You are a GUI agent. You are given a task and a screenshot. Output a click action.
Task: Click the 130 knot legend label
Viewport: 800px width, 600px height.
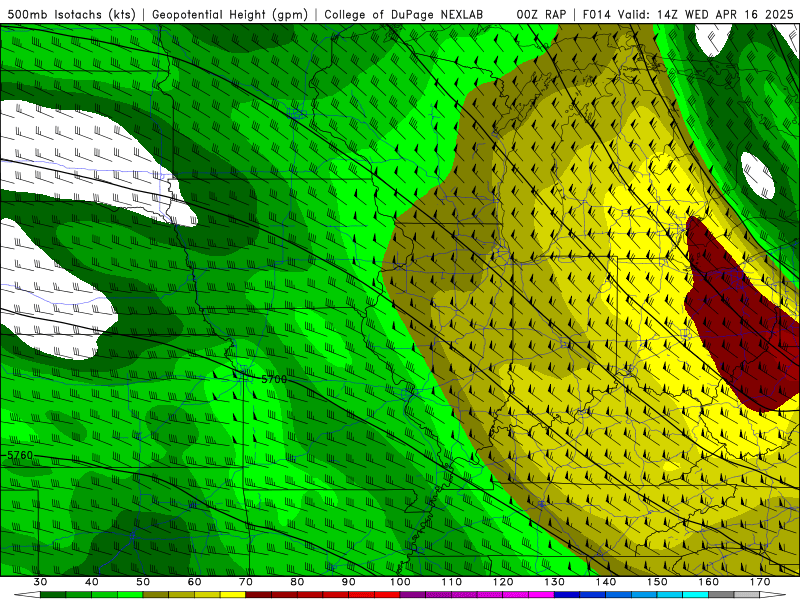click(555, 582)
